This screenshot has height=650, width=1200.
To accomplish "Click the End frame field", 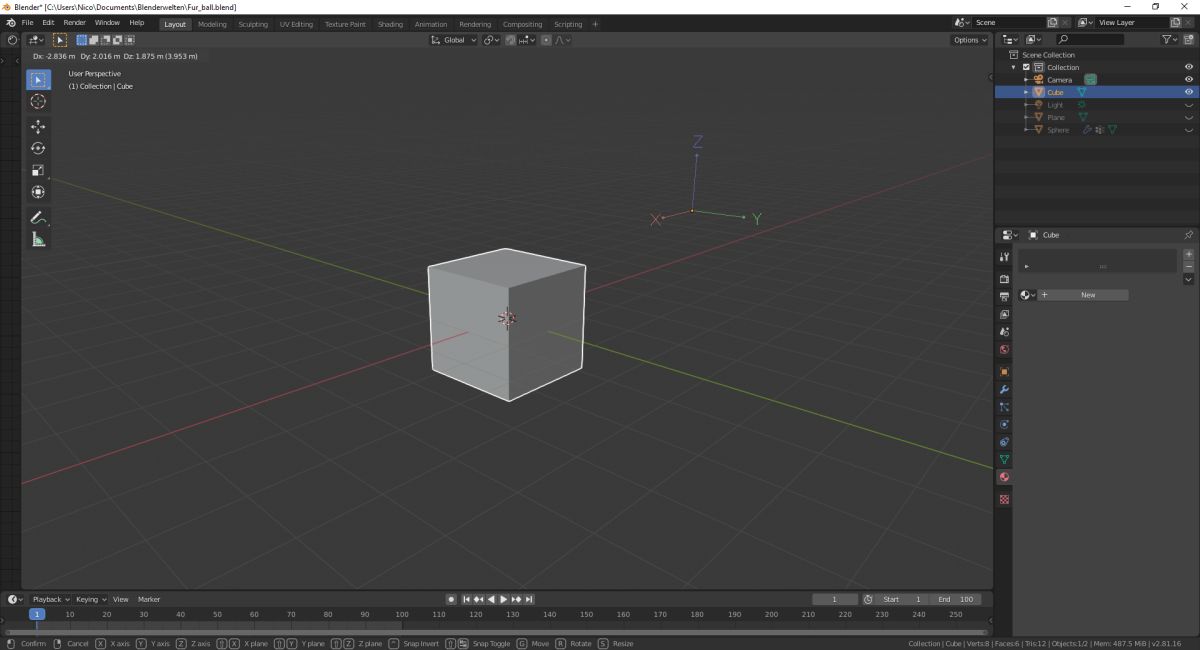I will (954, 599).
